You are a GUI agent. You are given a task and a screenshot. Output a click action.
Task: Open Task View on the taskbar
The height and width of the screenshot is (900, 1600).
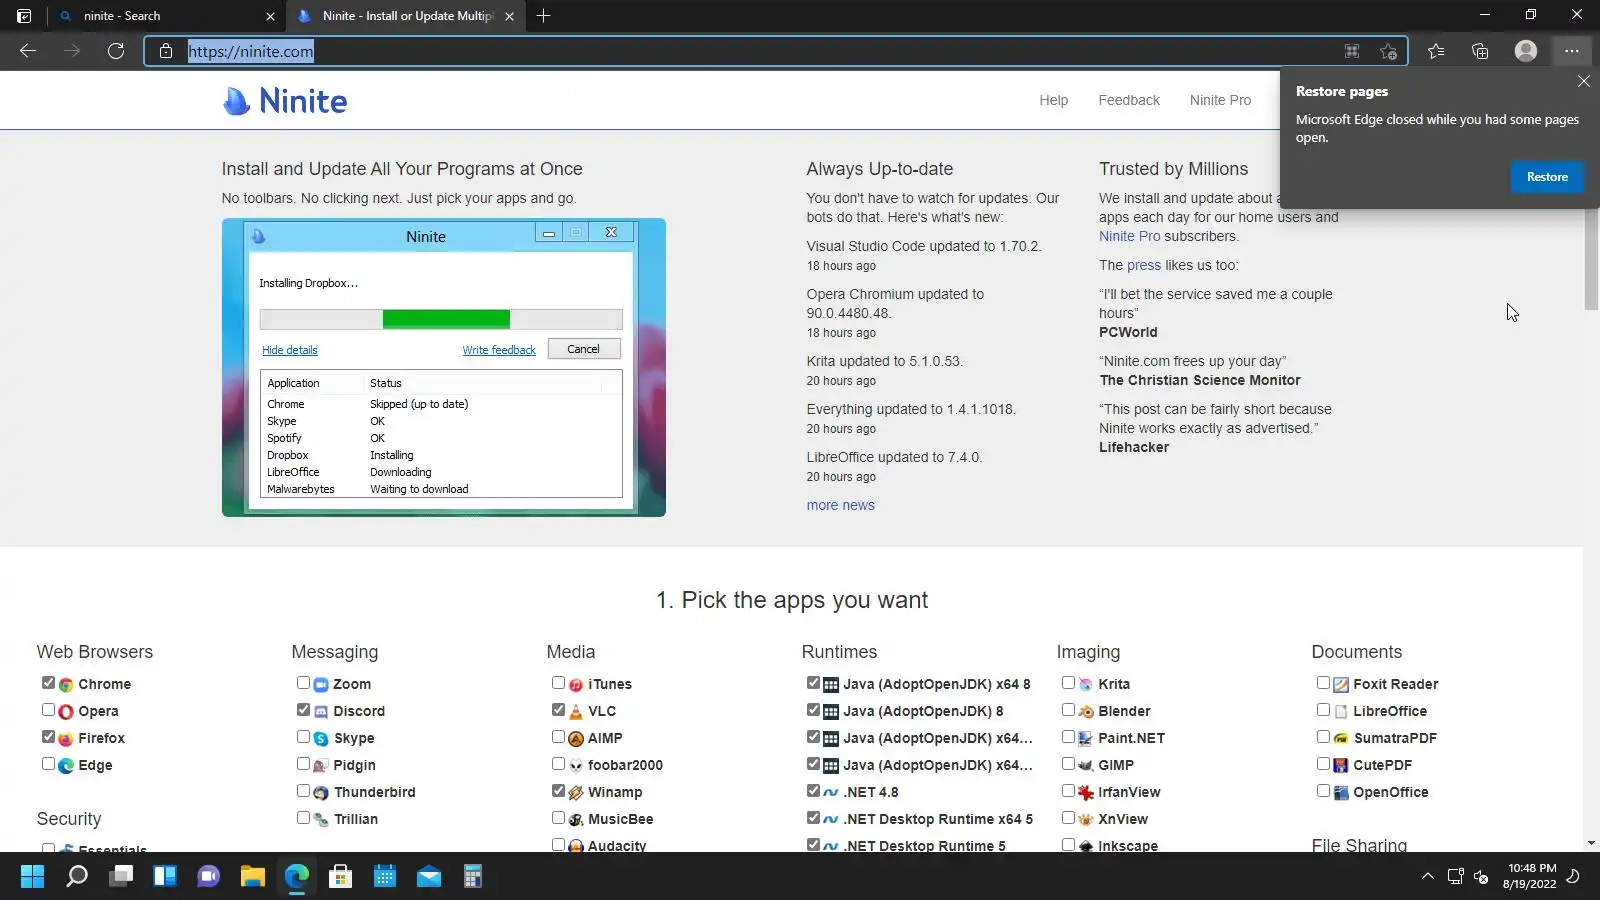click(121, 877)
